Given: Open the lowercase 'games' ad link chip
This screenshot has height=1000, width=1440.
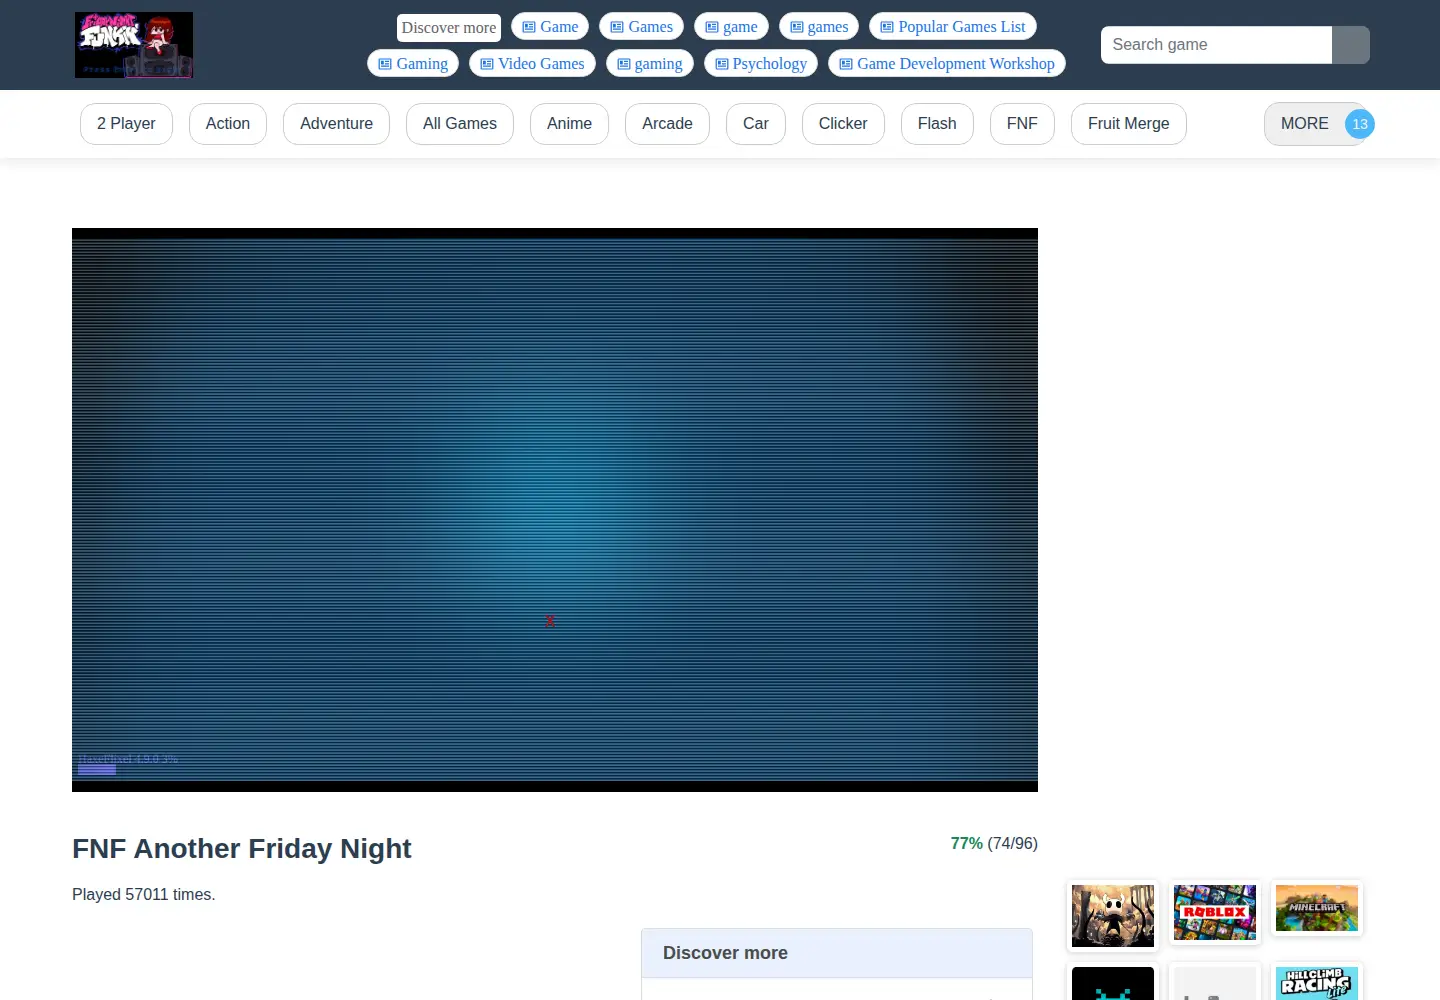Looking at the screenshot, I should 819,26.
